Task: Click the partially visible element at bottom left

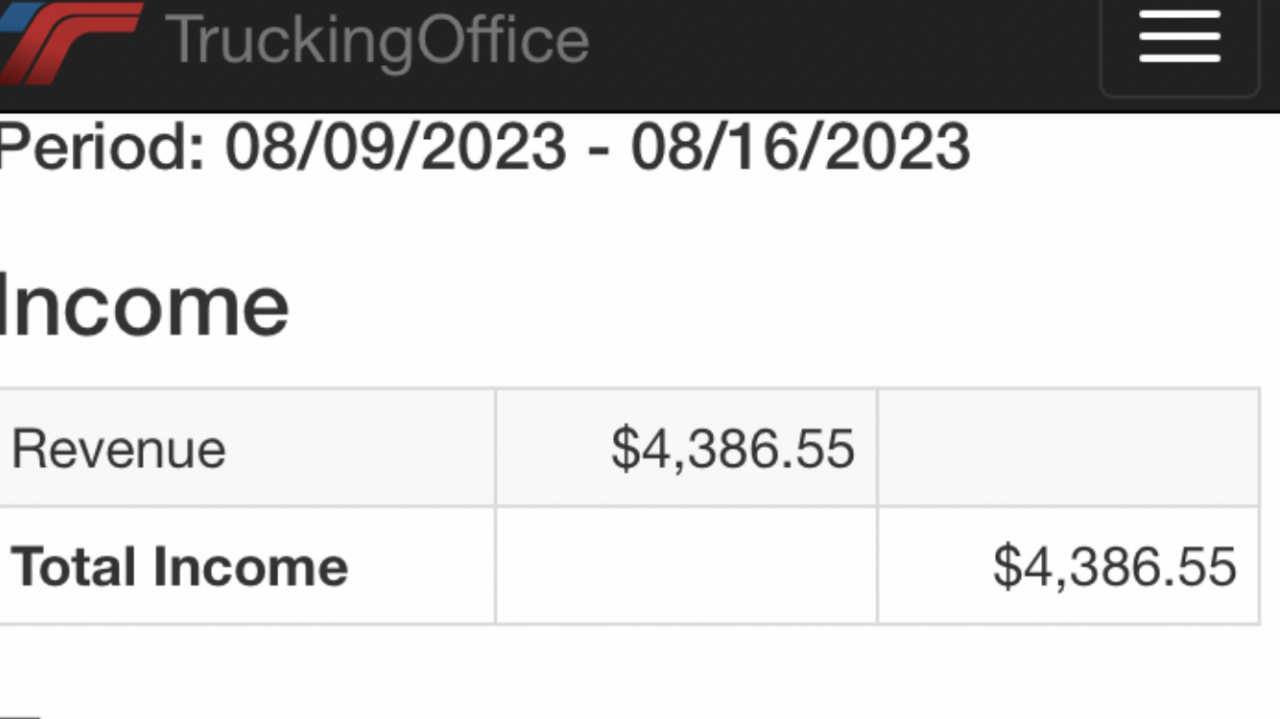Action: pyautogui.click(x=20, y=714)
